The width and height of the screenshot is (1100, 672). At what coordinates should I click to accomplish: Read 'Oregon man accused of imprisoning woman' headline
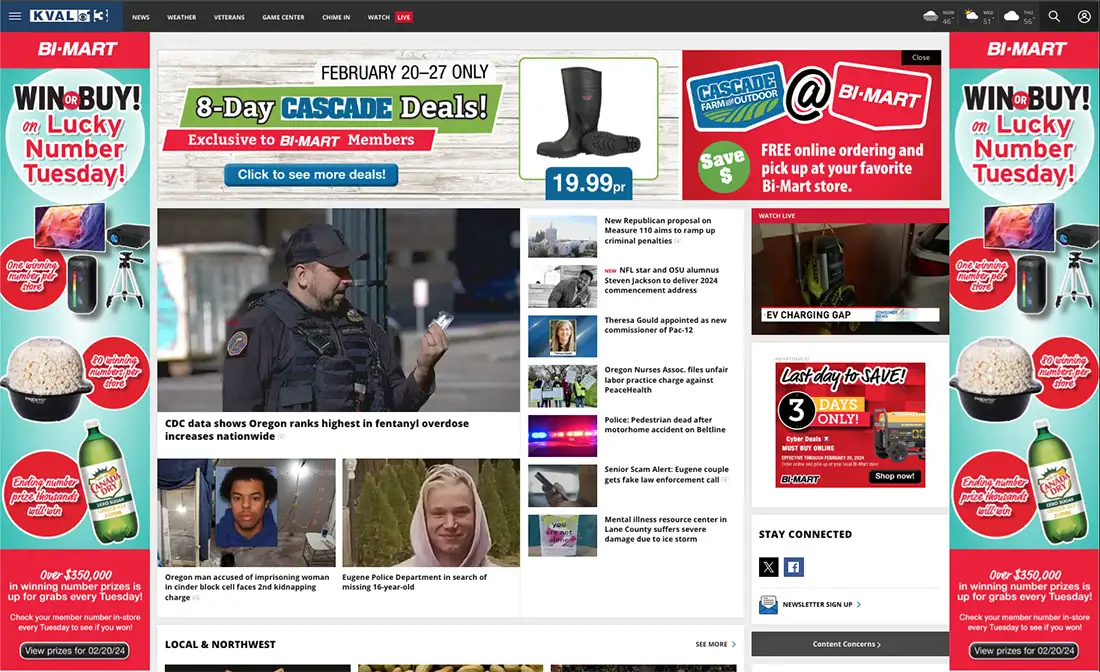247,587
